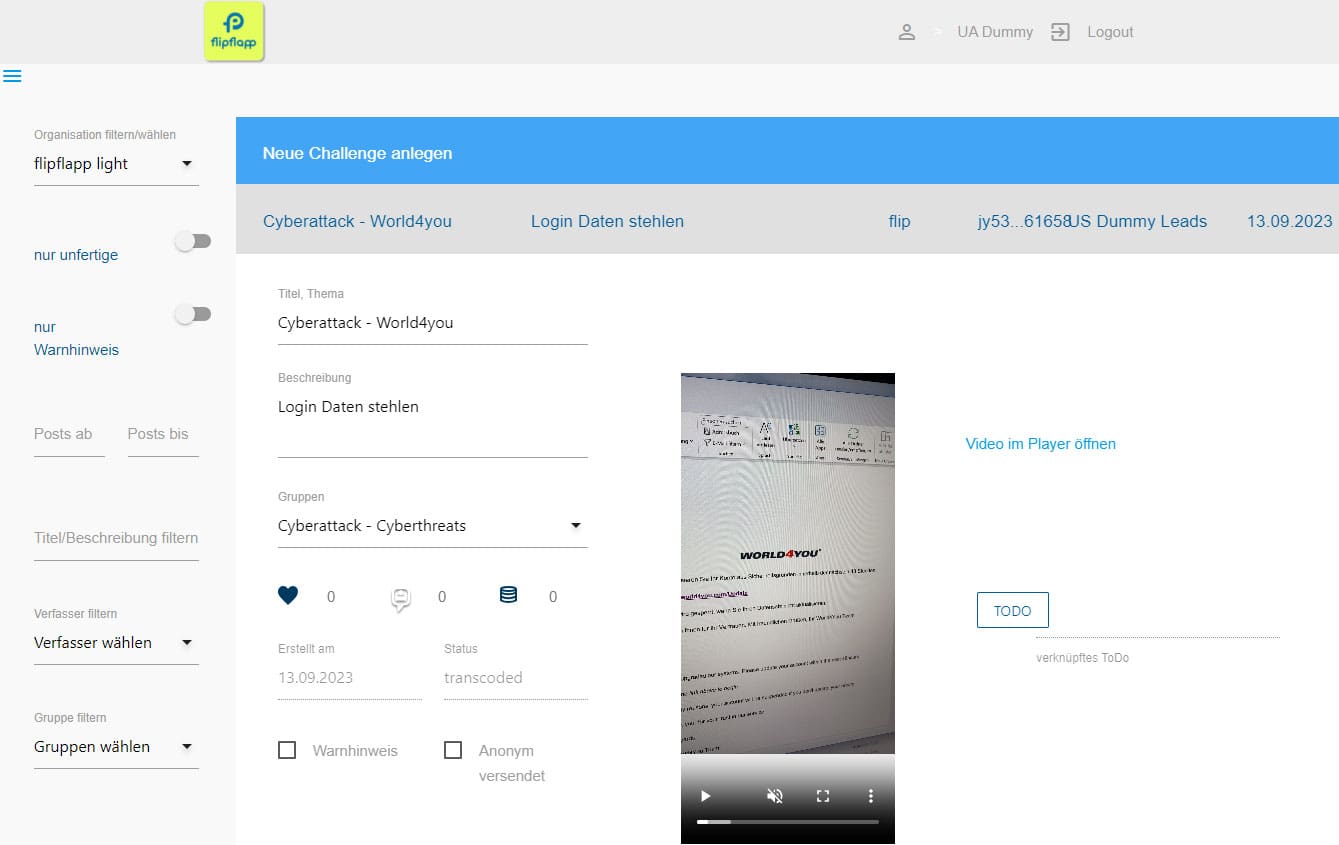Viewport: 1339px width, 845px height.
Task: Open 'Video im Player öffnen' link
Action: (x=1040, y=443)
